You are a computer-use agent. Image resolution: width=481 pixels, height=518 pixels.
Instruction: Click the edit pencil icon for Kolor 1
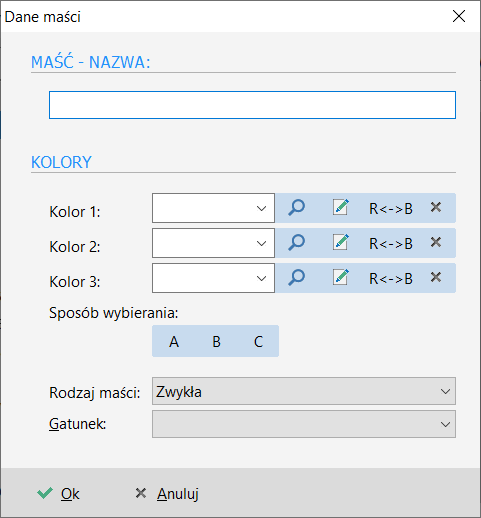(x=341, y=208)
